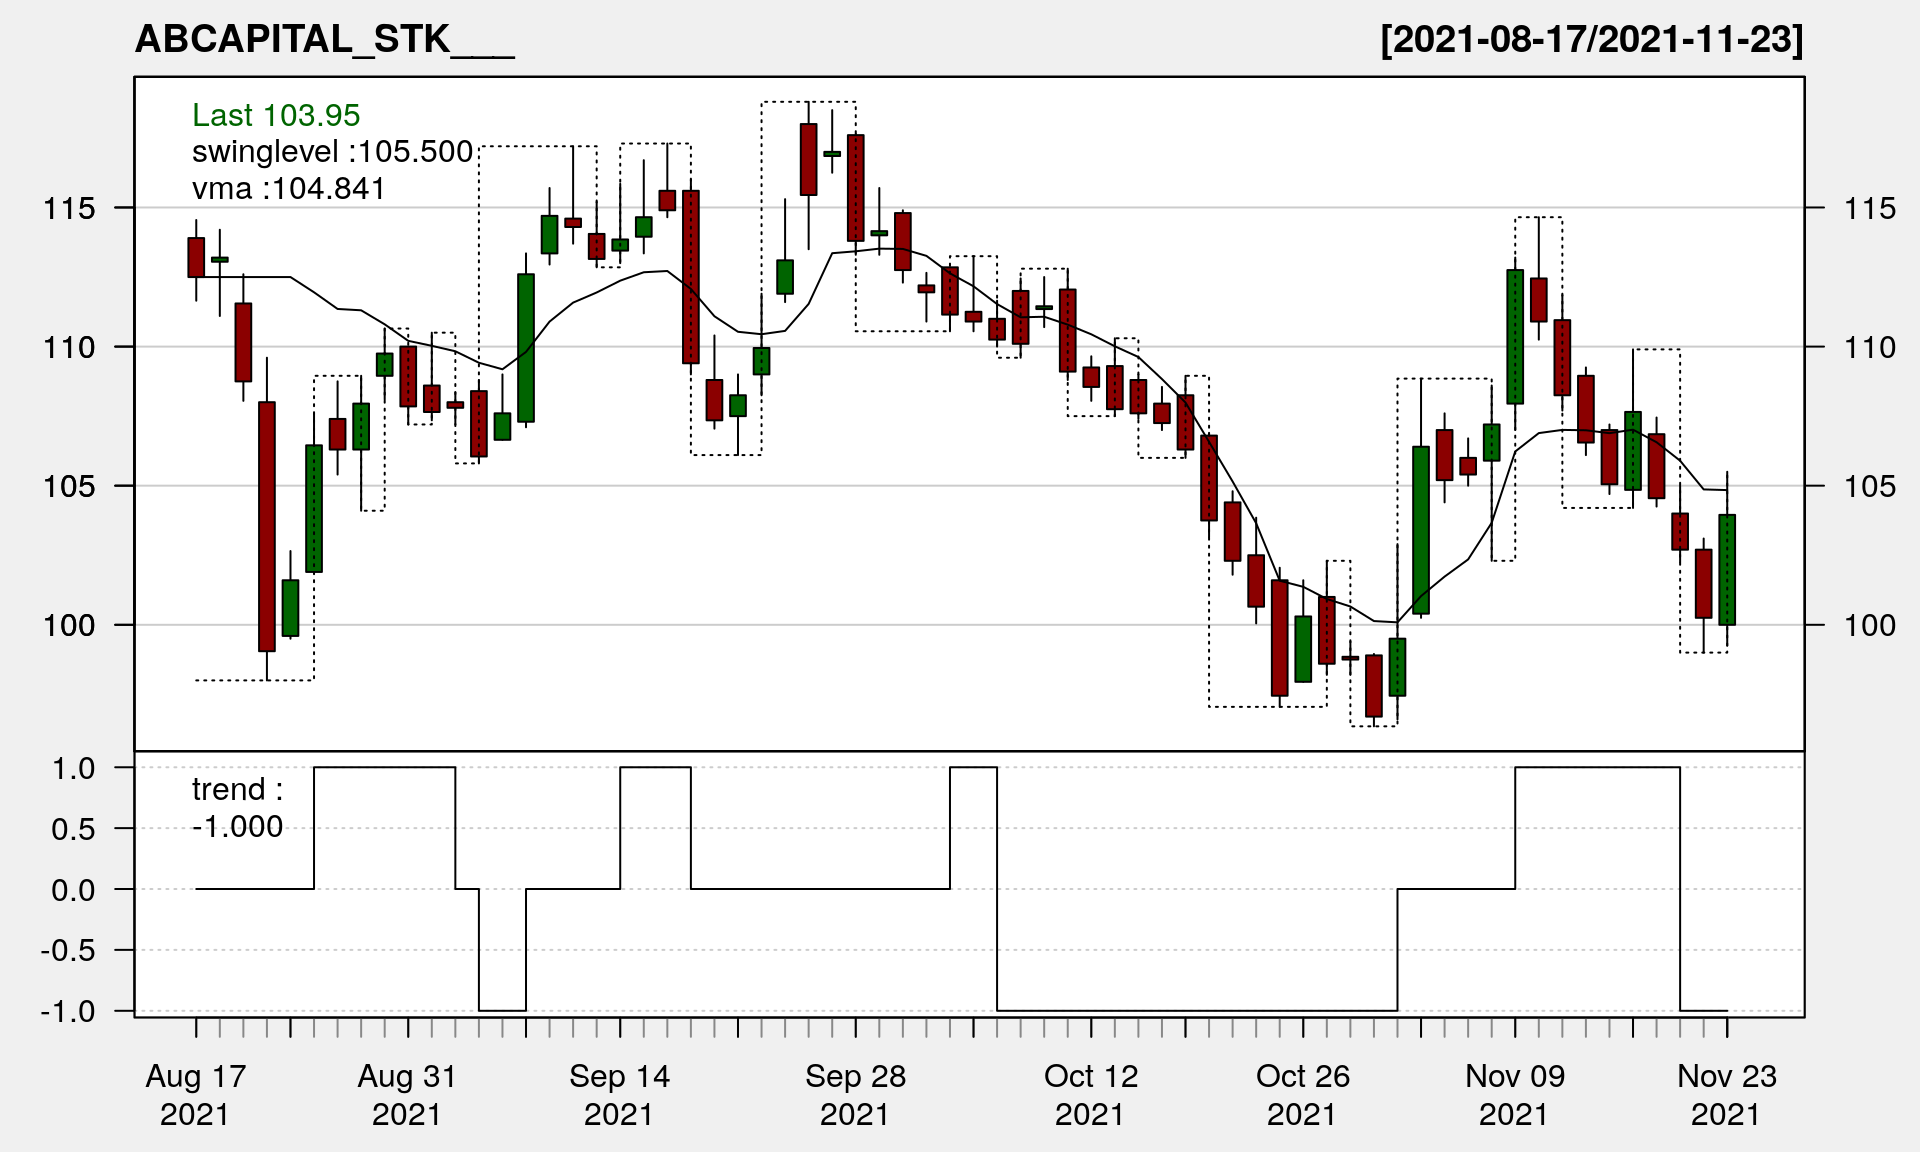The width and height of the screenshot is (1920, 1152).
Task: Click the left 115 price axis label
Action: [x=69, y=209]
